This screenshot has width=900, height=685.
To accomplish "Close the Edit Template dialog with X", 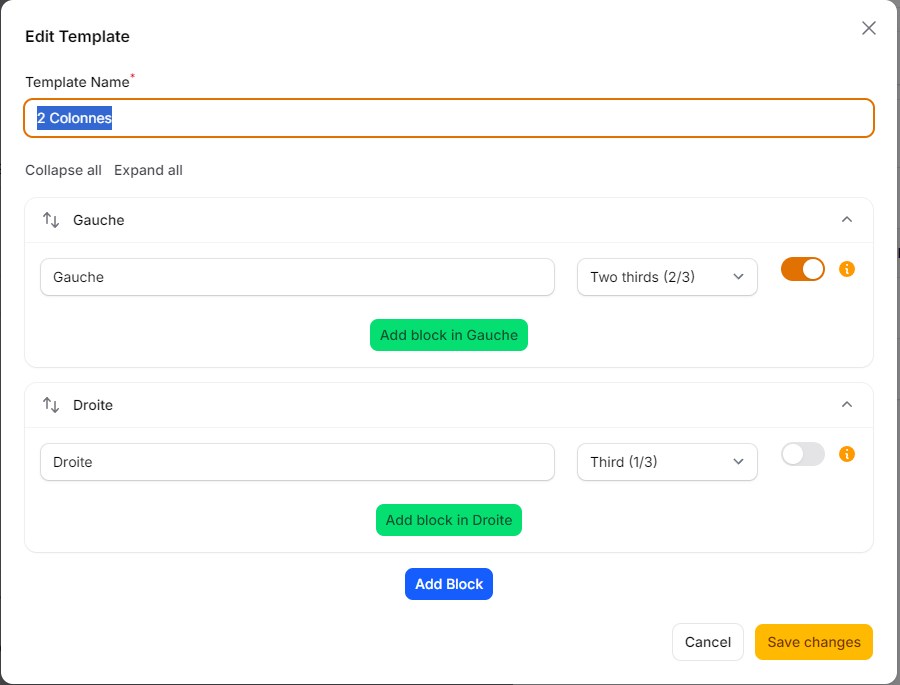I will (868, 28).
